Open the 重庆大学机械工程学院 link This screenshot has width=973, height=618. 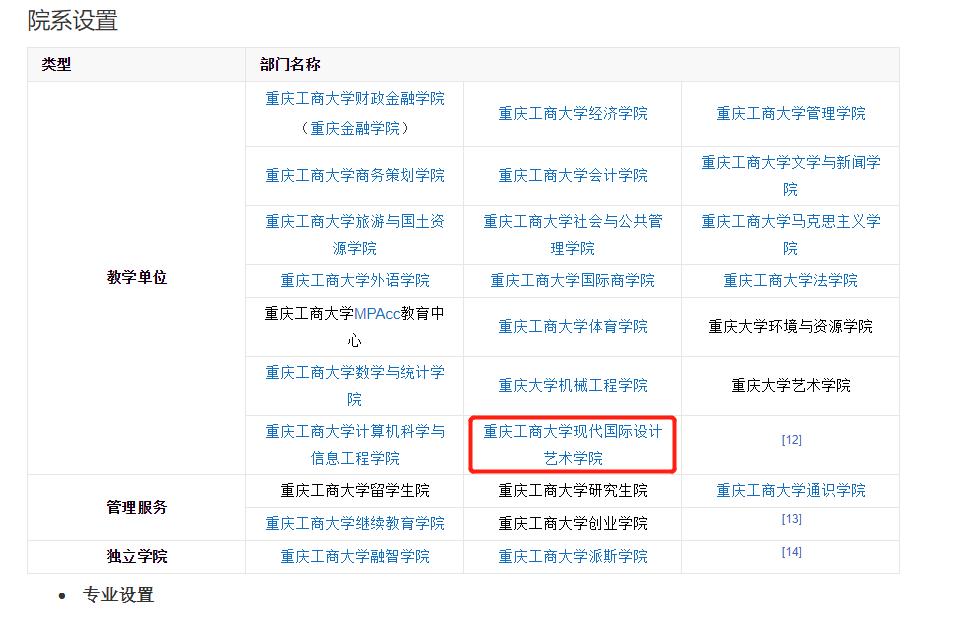tap(572, 385)
